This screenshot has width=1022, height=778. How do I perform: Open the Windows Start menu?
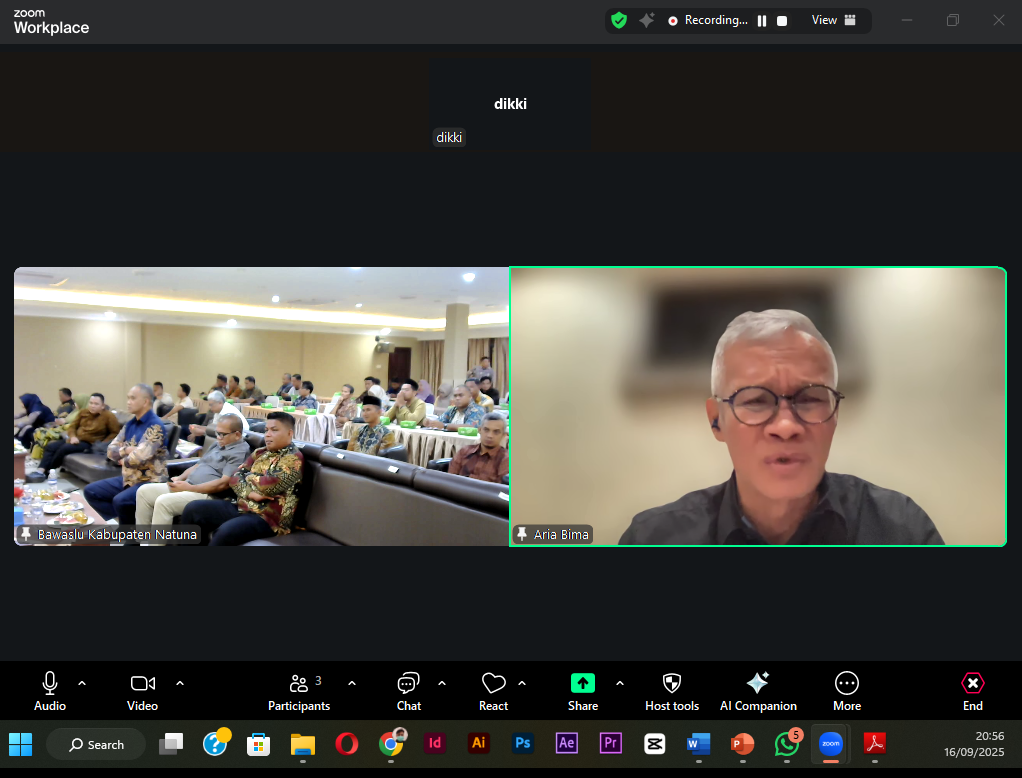coord(20,744)
